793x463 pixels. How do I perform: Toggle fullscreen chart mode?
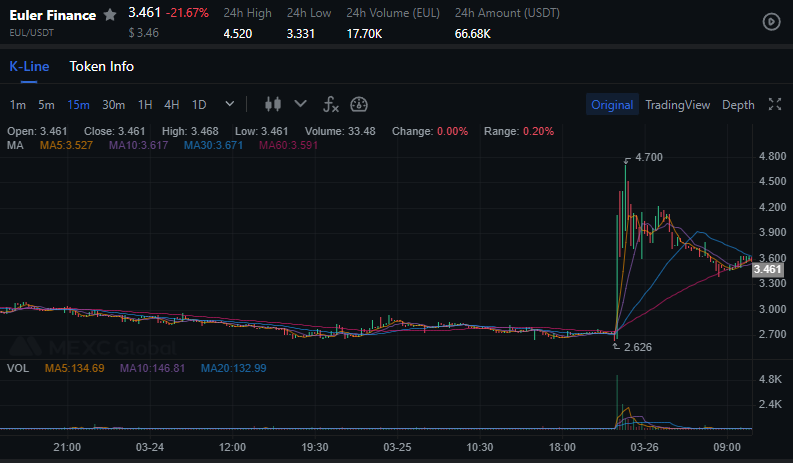[775, 104]
